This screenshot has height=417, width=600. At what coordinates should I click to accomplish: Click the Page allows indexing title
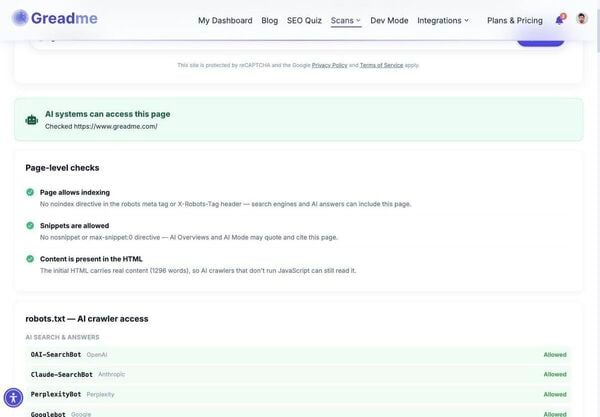[75, 192]
